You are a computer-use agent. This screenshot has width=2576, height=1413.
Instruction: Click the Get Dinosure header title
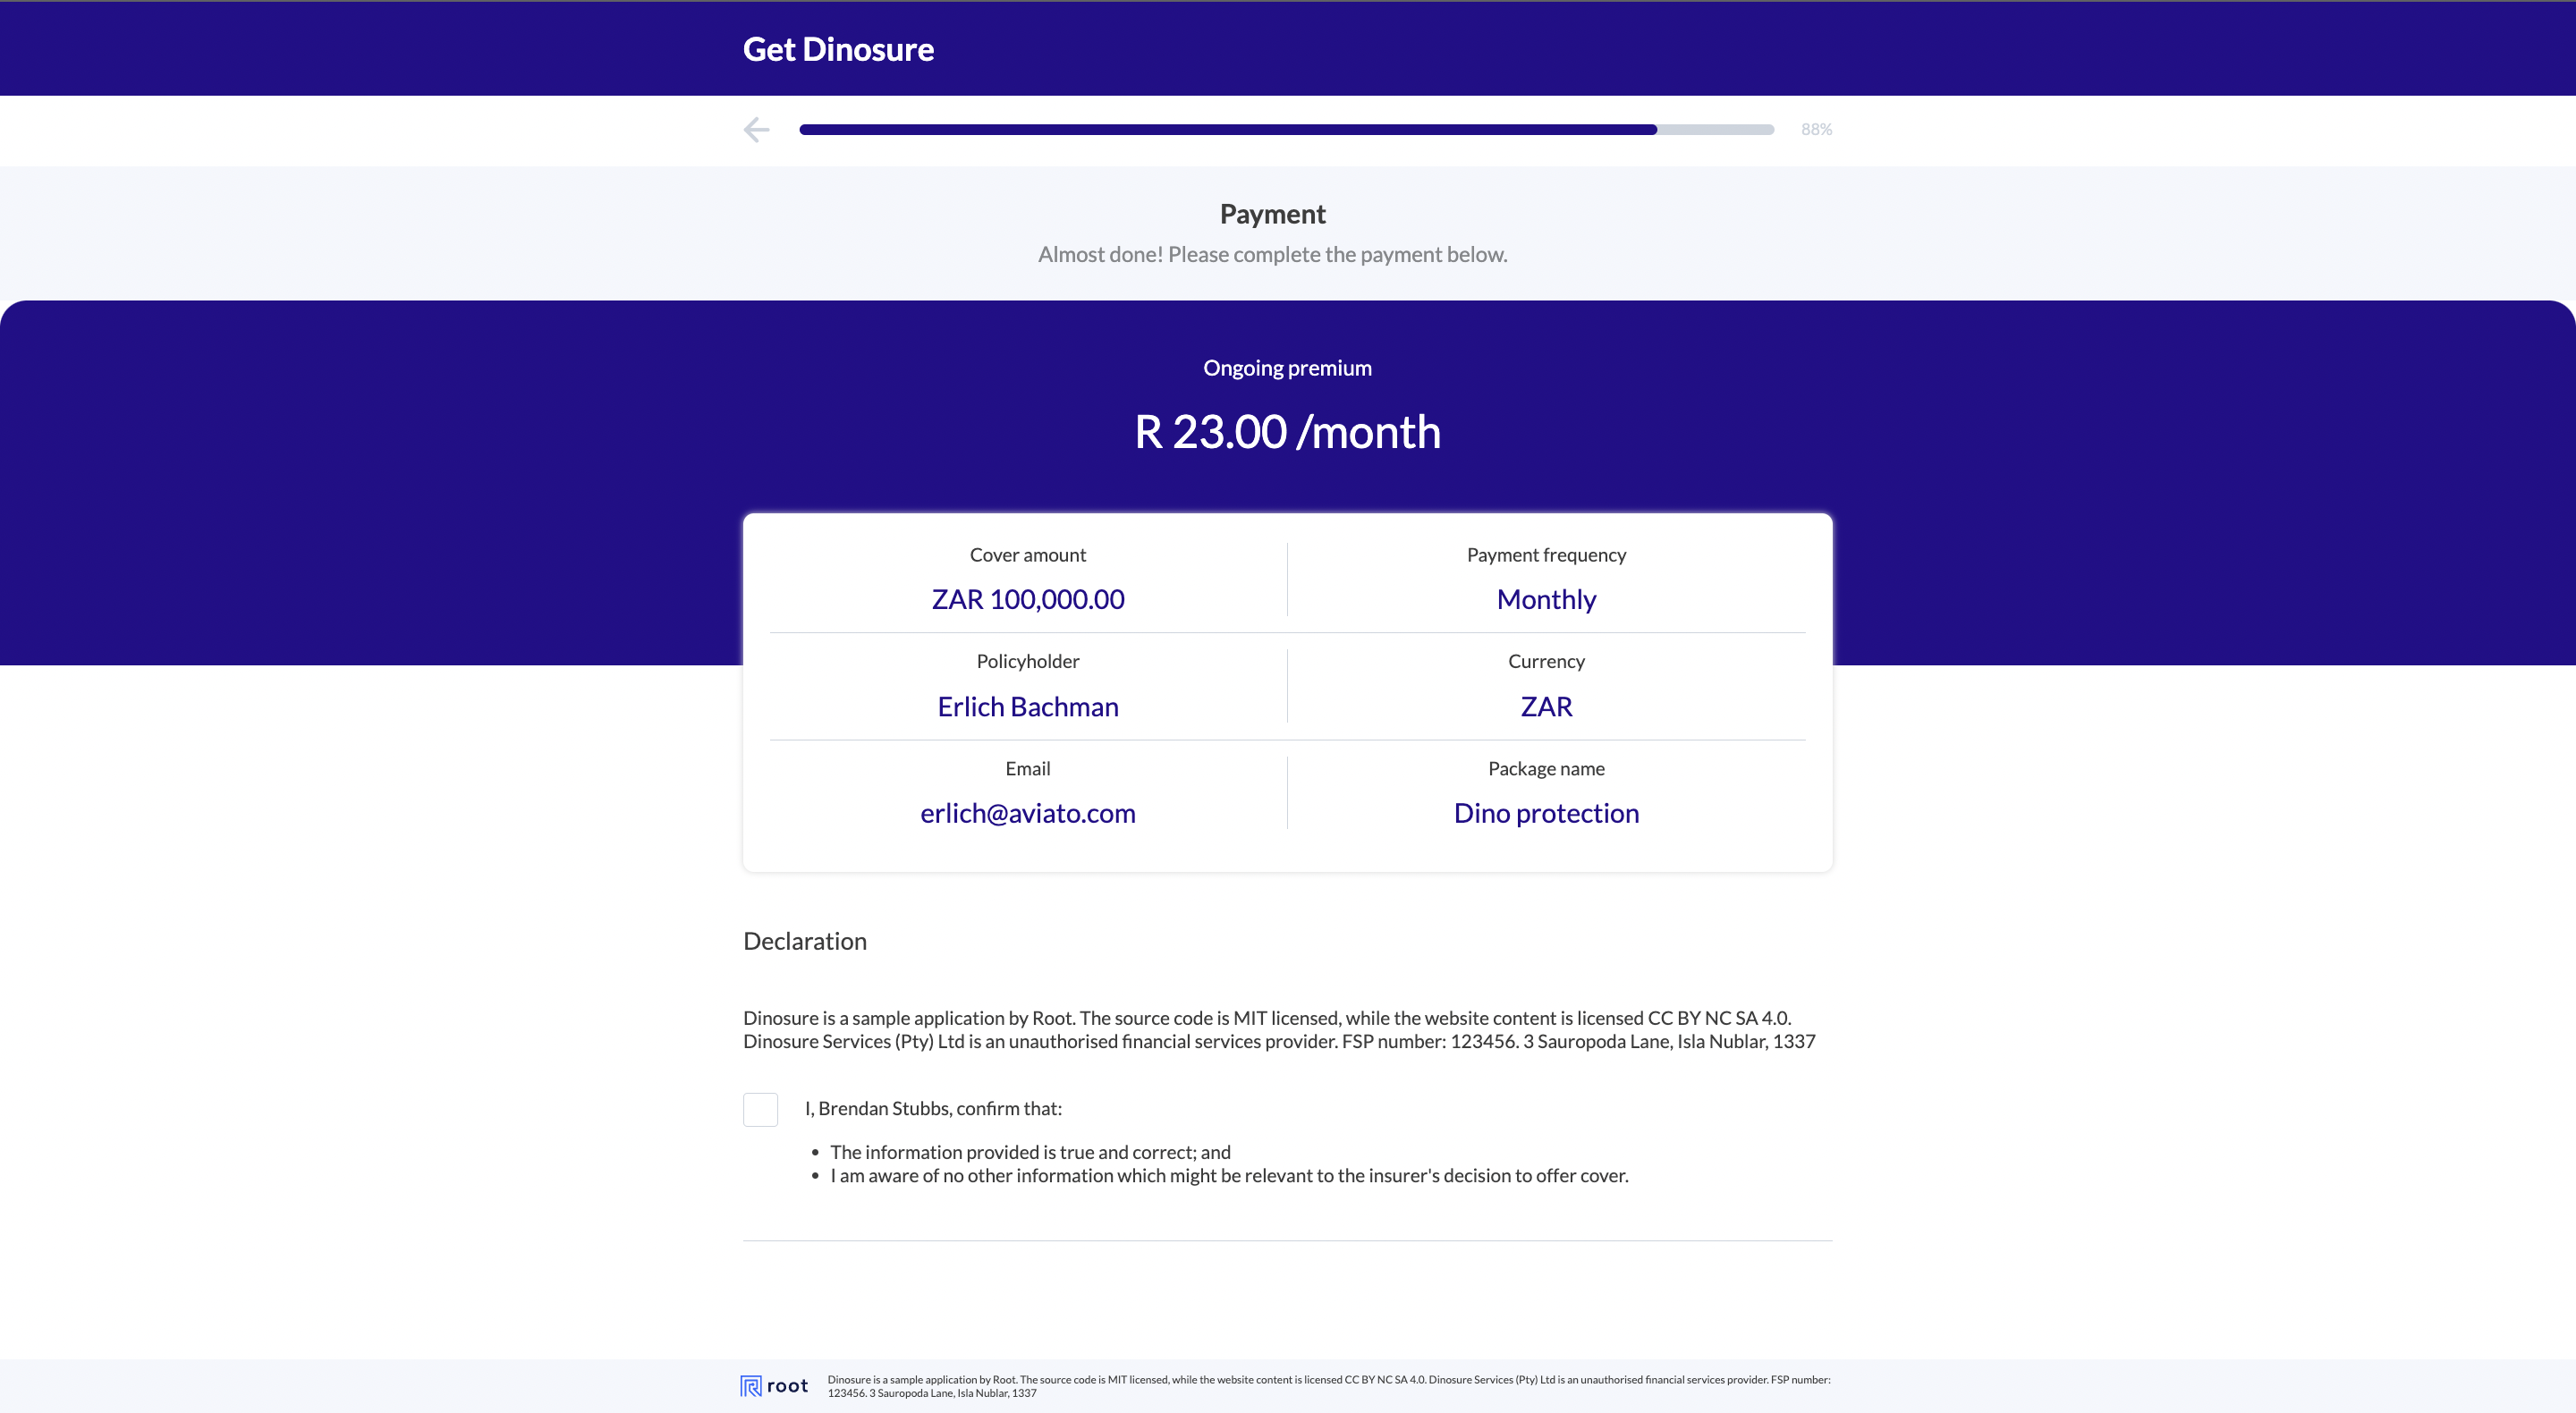[x=838, y=49]
